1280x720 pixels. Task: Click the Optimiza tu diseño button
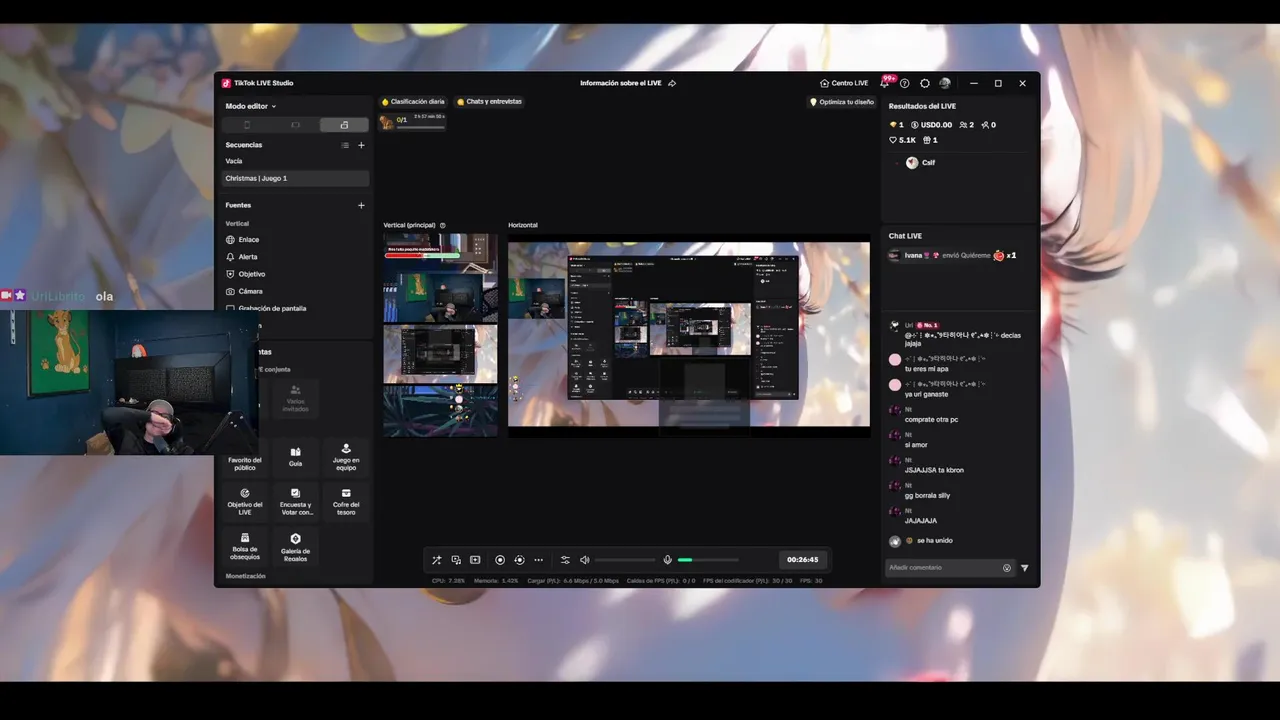[842, 102]
